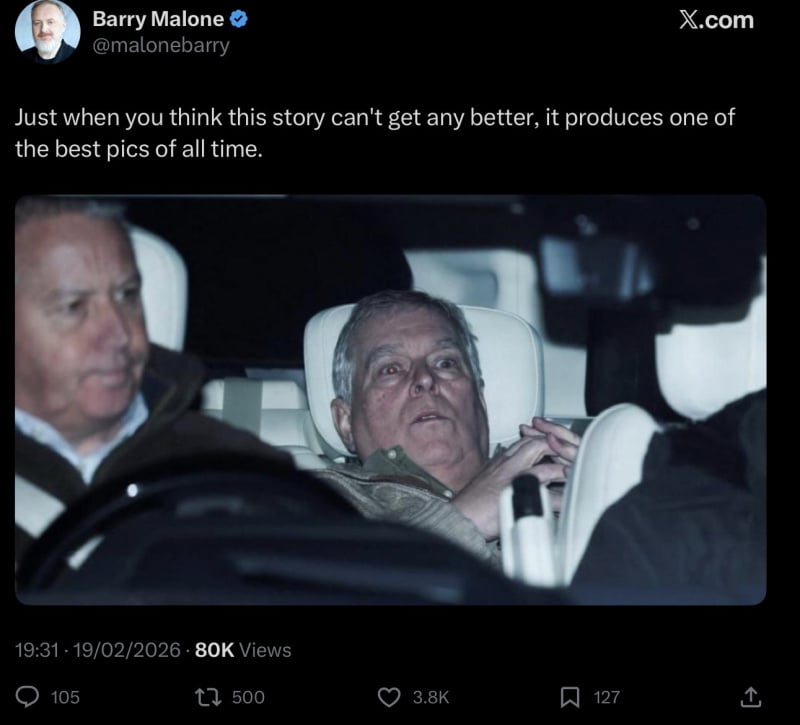800x725 pixels.
Task: Like the tweet with the heart icon
Action: coord(390,696)
